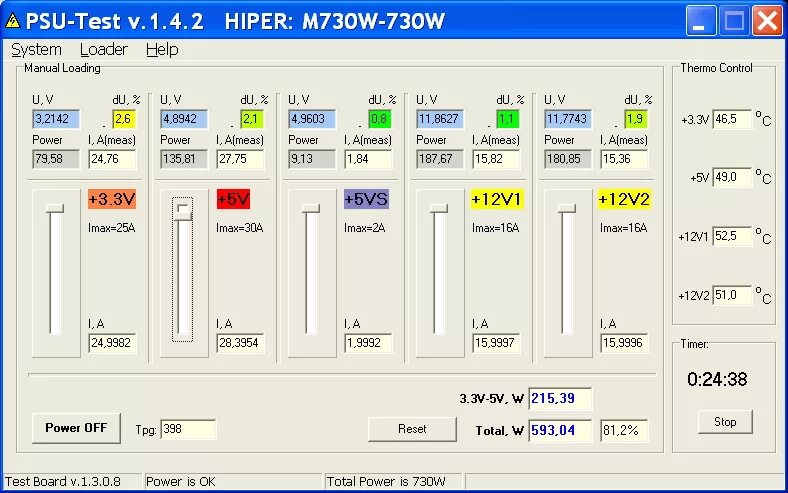Click the measured current 15,82
Image resolution: width=788 pixels, height=493 pixels.
497,159
